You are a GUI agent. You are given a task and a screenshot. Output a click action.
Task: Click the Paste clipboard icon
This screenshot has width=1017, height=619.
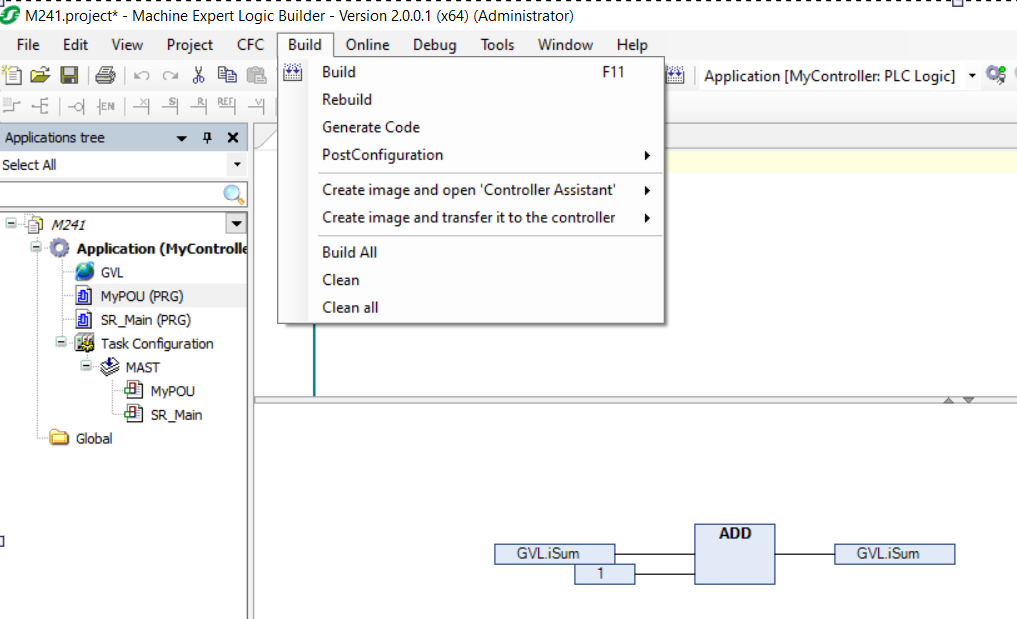tap(256, 75)
